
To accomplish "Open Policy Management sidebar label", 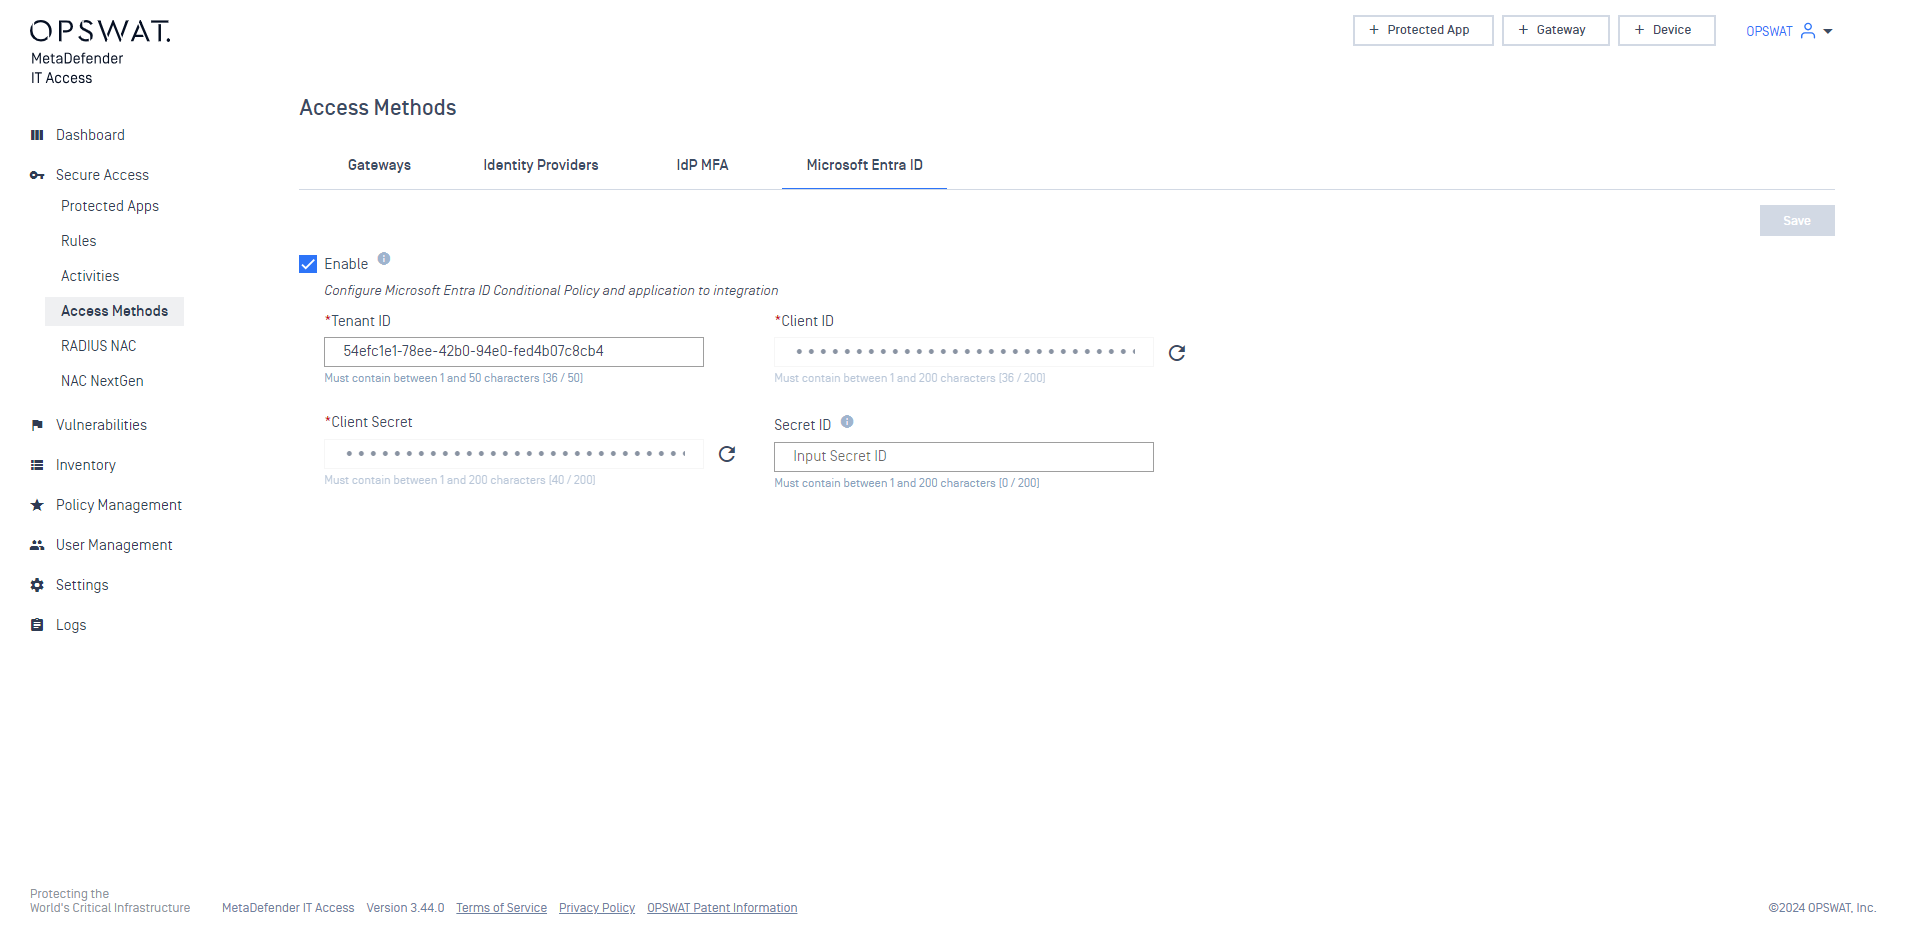I will (119, 505).
